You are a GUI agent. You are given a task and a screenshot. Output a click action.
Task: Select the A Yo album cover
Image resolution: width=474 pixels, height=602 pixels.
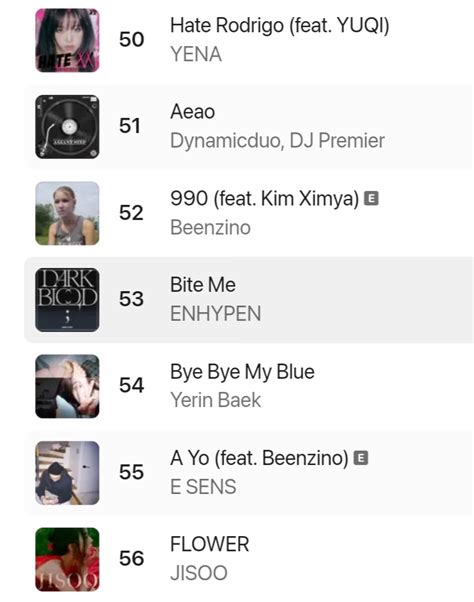coord(67,473)
